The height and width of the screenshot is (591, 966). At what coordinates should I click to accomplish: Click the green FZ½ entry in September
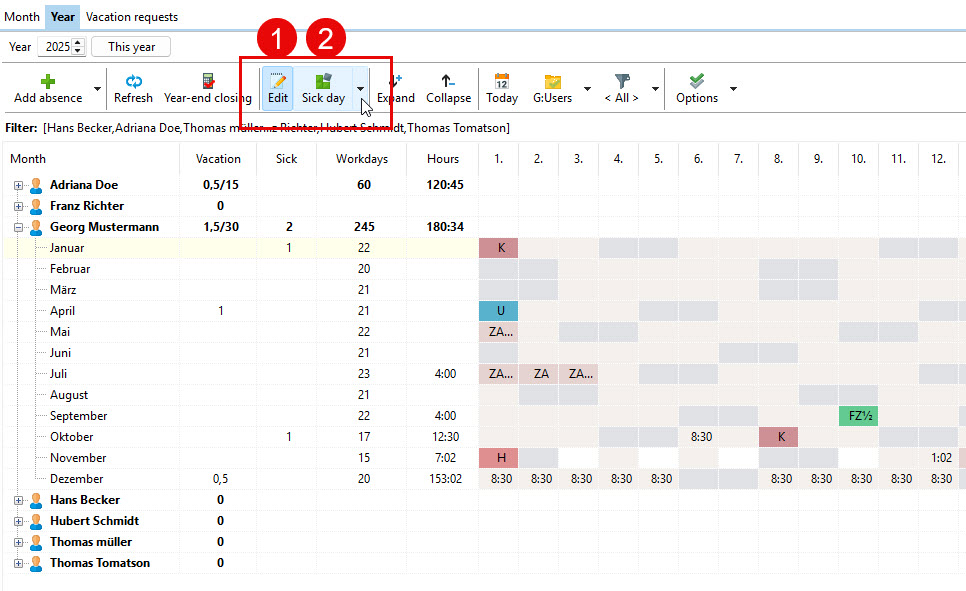click(858, 416)
